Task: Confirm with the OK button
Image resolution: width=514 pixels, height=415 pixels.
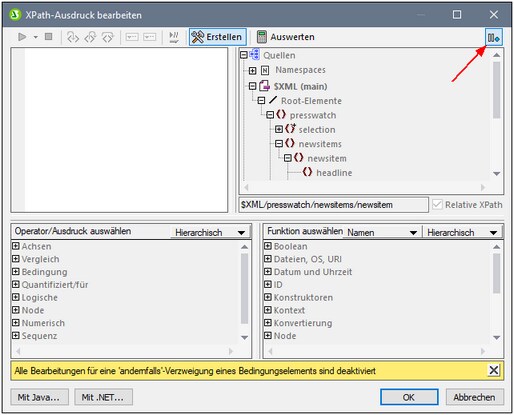Action: tap(409, 397)
